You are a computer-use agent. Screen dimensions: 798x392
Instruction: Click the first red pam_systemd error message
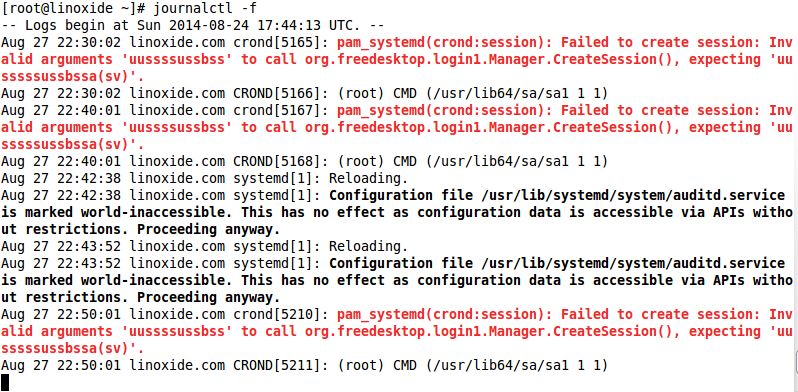coord(397,60)
